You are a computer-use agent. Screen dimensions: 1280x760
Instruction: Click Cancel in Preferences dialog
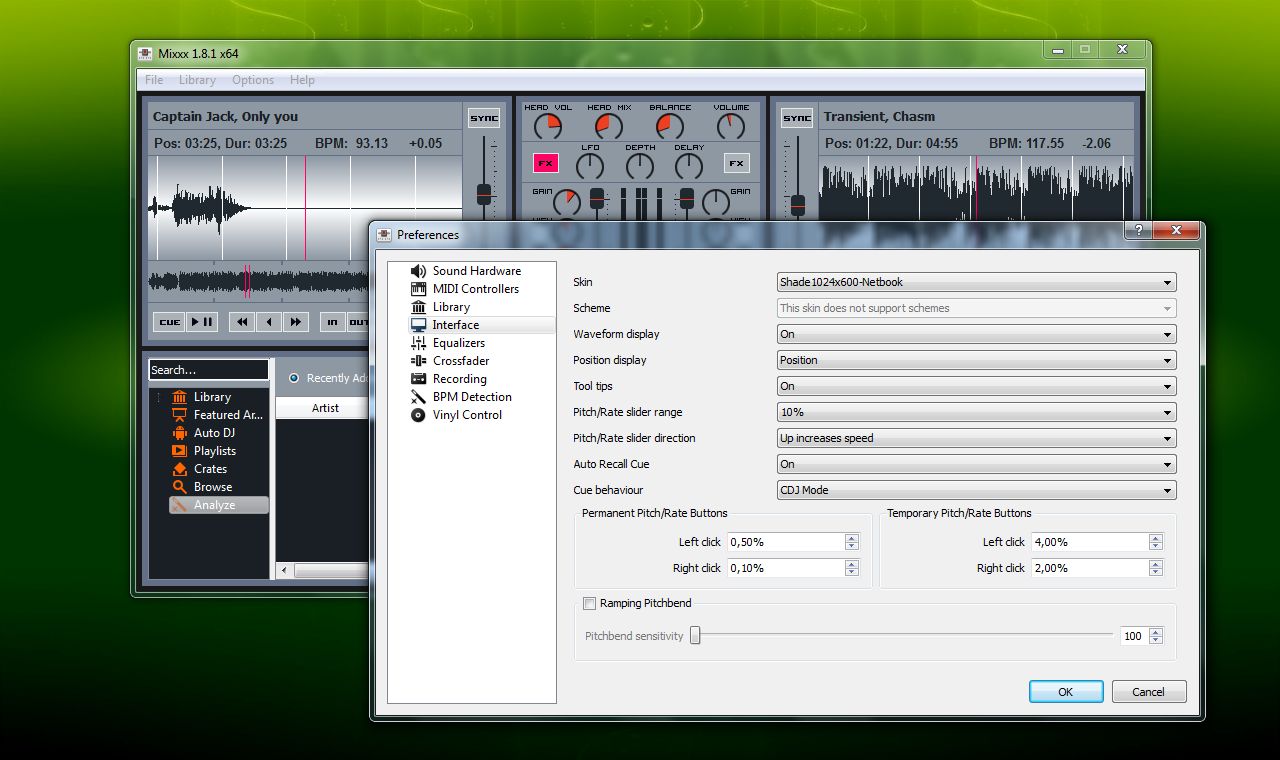pos(1148,692)
